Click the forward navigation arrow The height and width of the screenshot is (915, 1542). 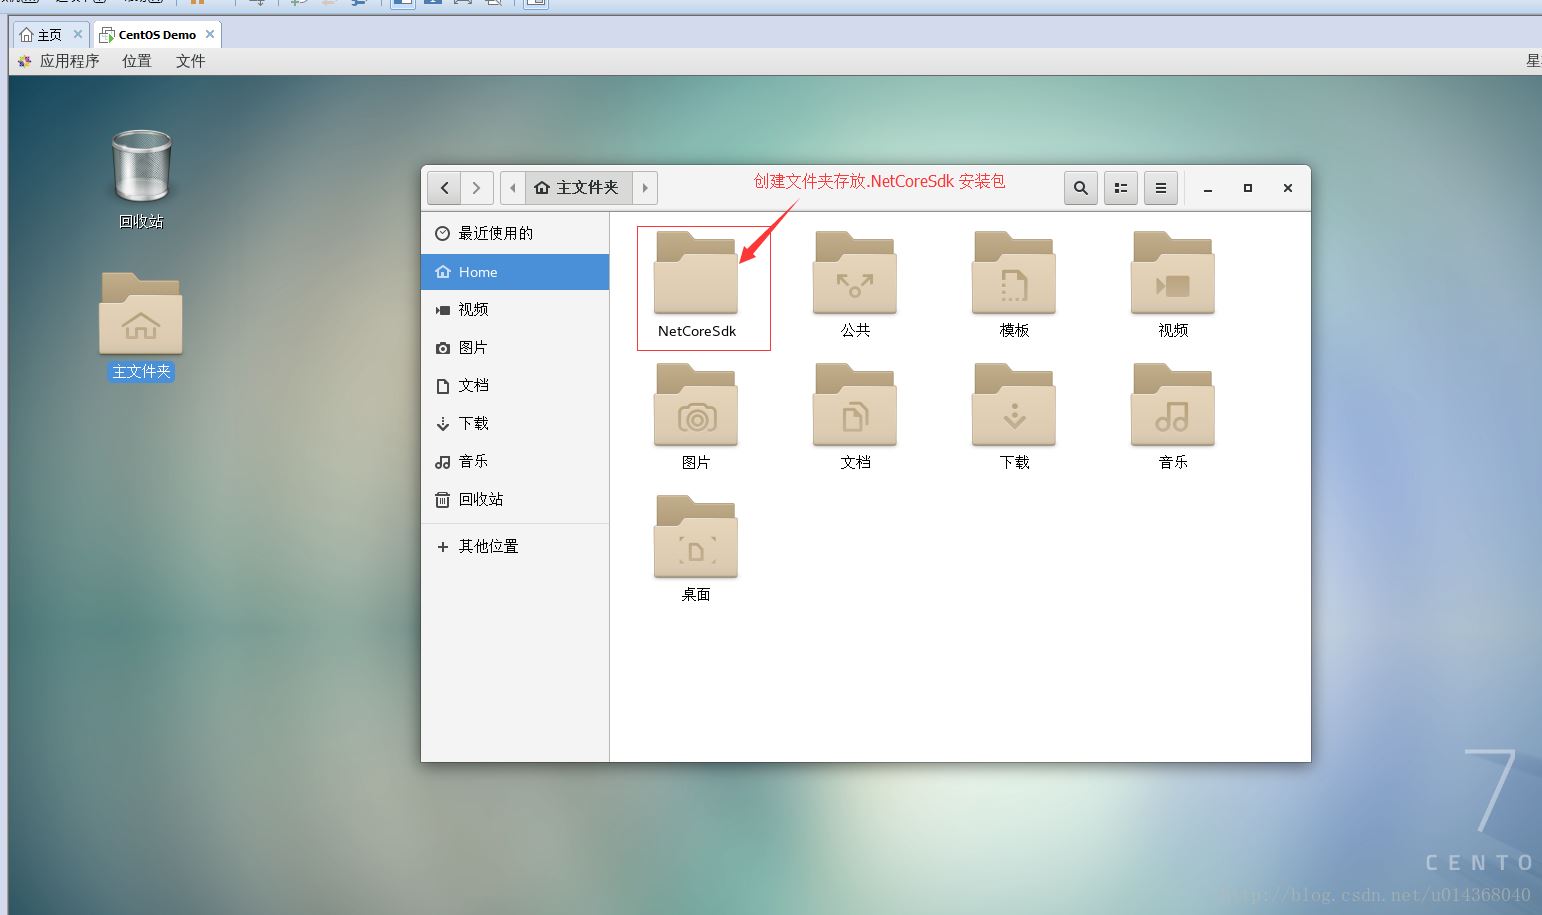[477, 188]
